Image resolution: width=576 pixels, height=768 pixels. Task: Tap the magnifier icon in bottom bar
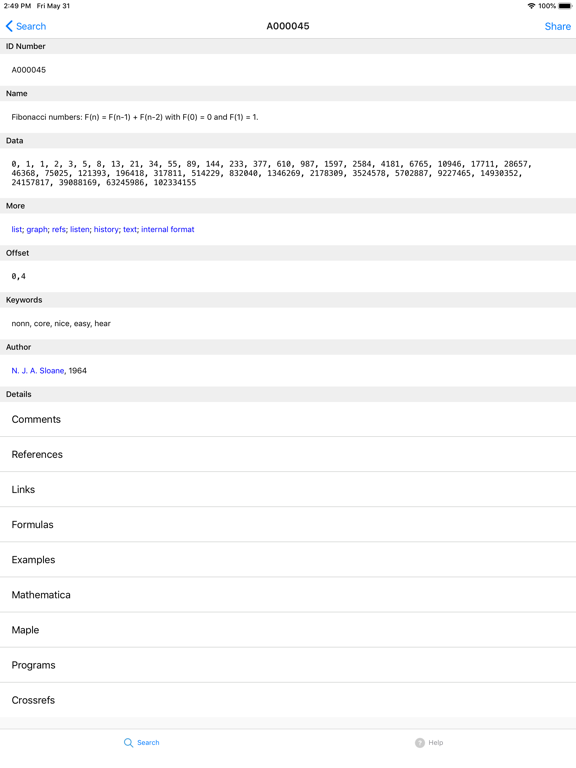[128, 743]
